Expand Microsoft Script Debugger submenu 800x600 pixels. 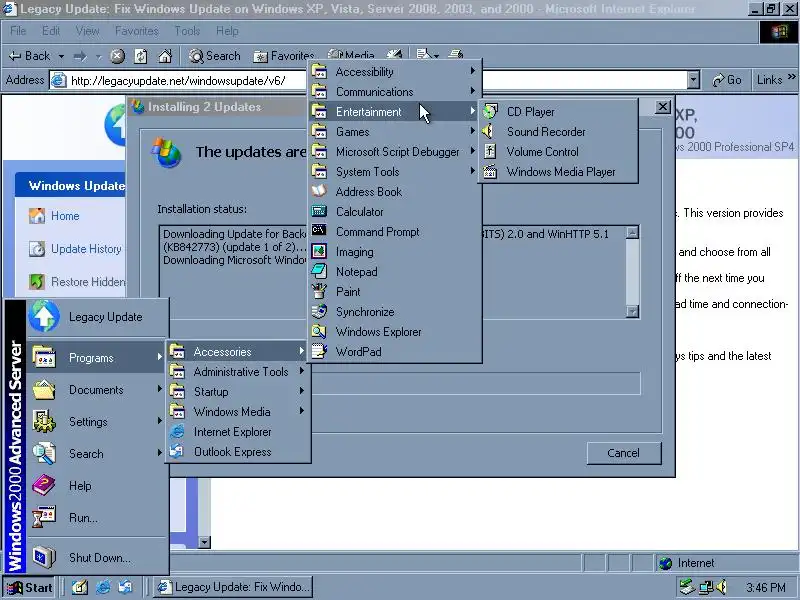pos(395,152)
